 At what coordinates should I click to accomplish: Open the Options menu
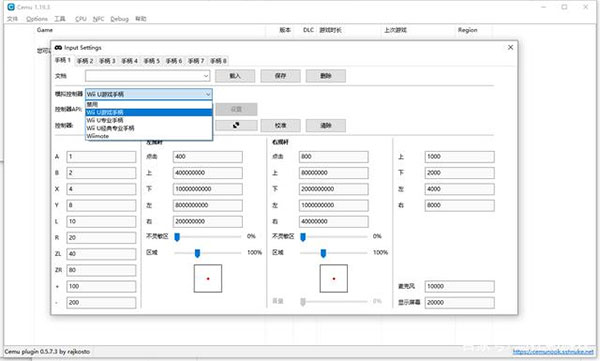click(x=37, y=19)
